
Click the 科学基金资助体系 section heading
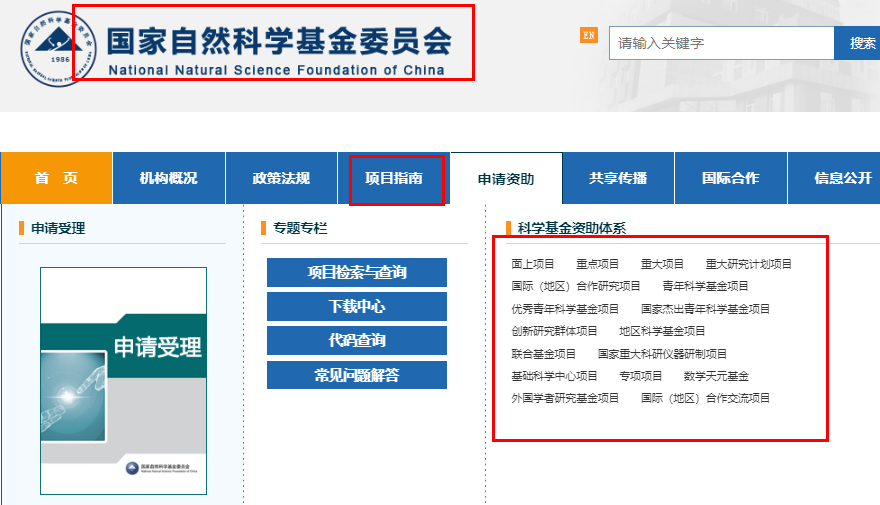pos(572,228)
